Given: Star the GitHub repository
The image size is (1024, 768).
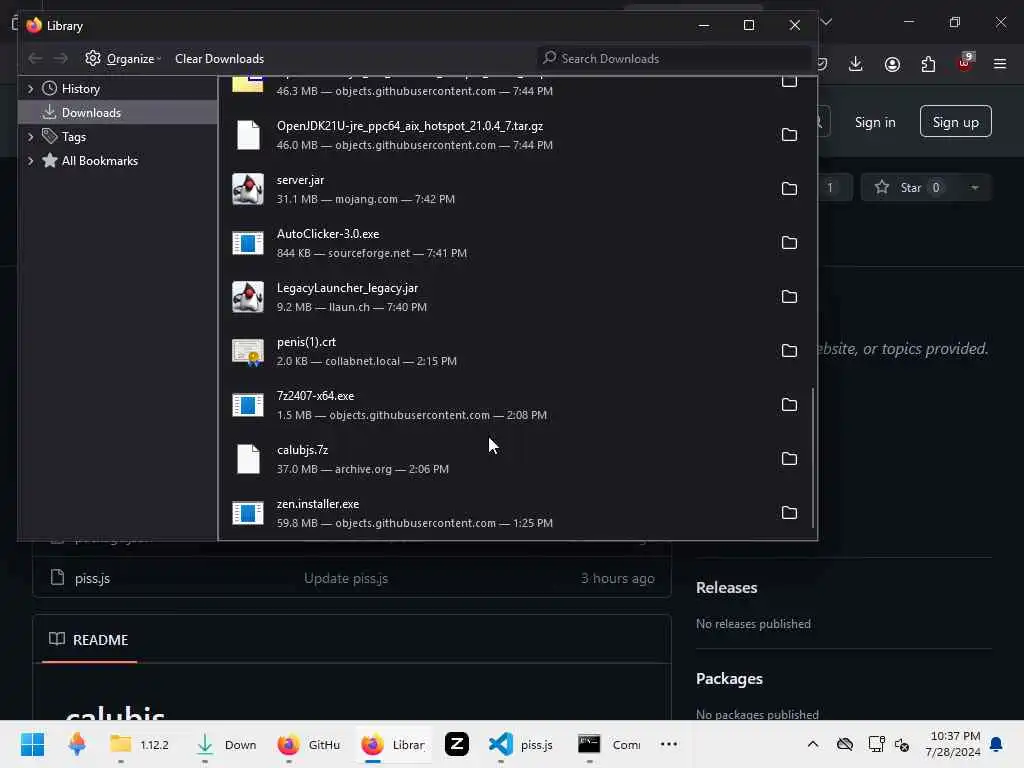Looking at the screenshot, I should pos(910,188).
